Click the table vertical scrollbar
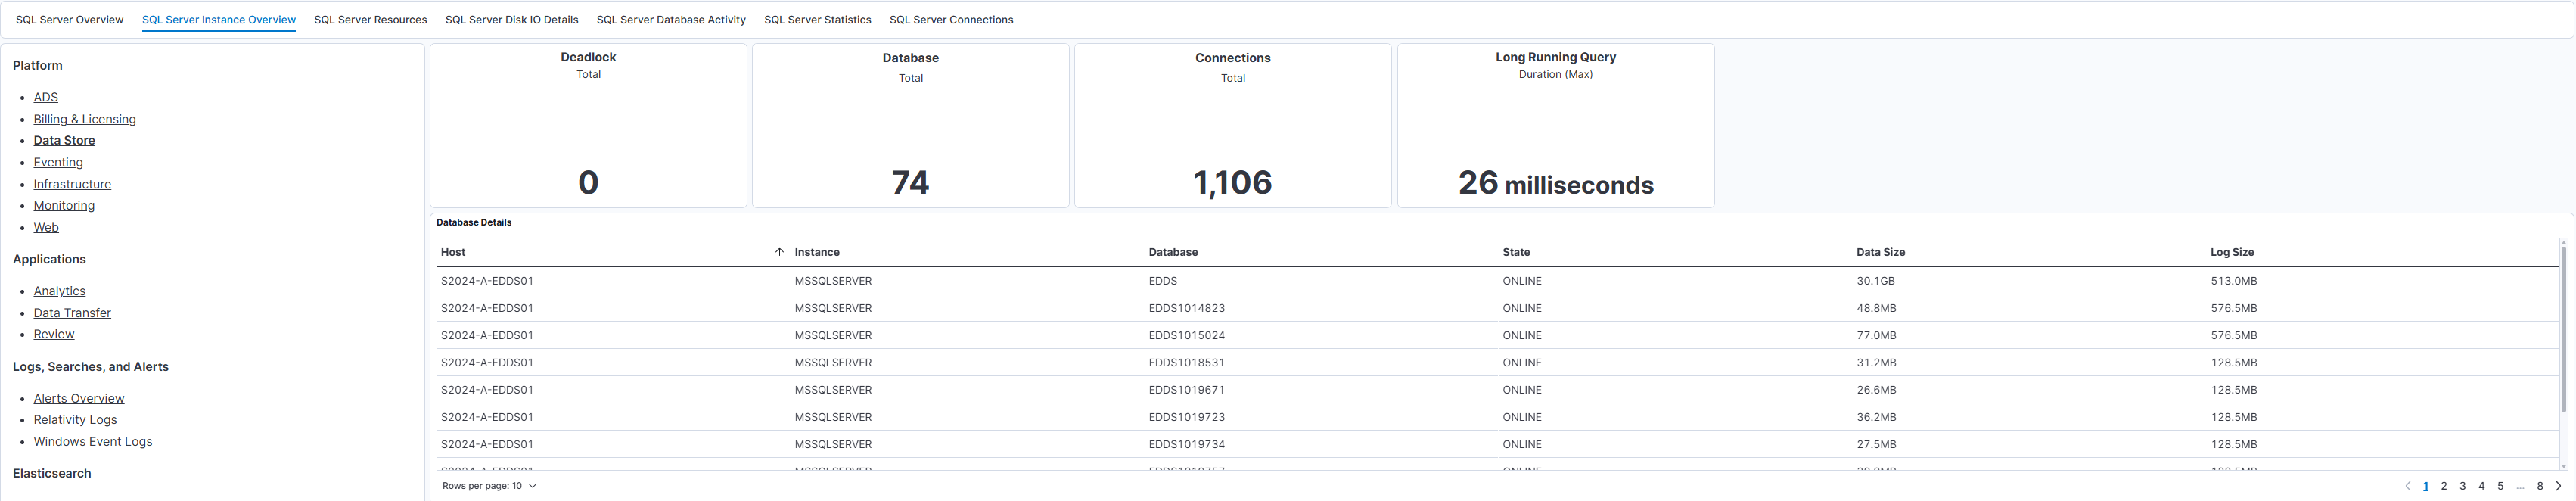Viewport: 2576px width, 501px height. click(2563, 329)
